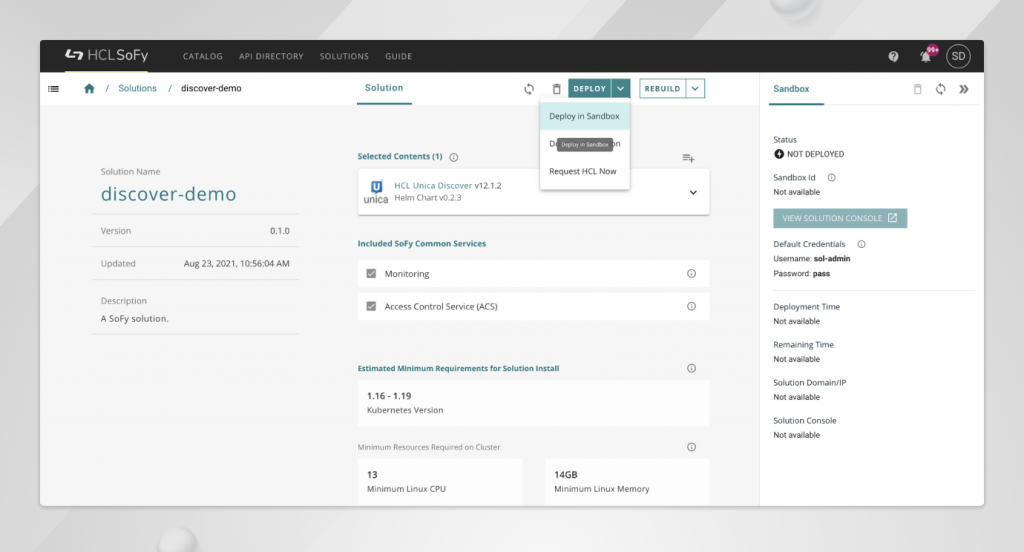Open the Rebuild dropdown arrow

695,89
